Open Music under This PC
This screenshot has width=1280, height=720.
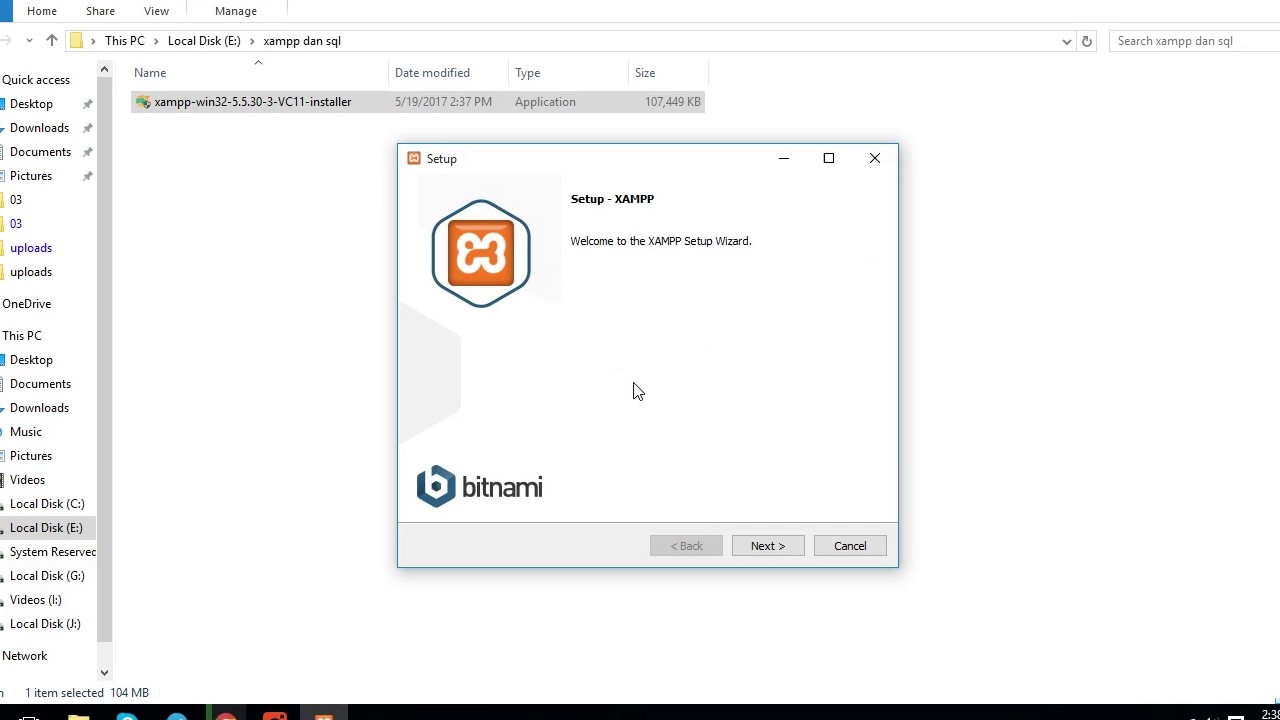pos(26,432)
